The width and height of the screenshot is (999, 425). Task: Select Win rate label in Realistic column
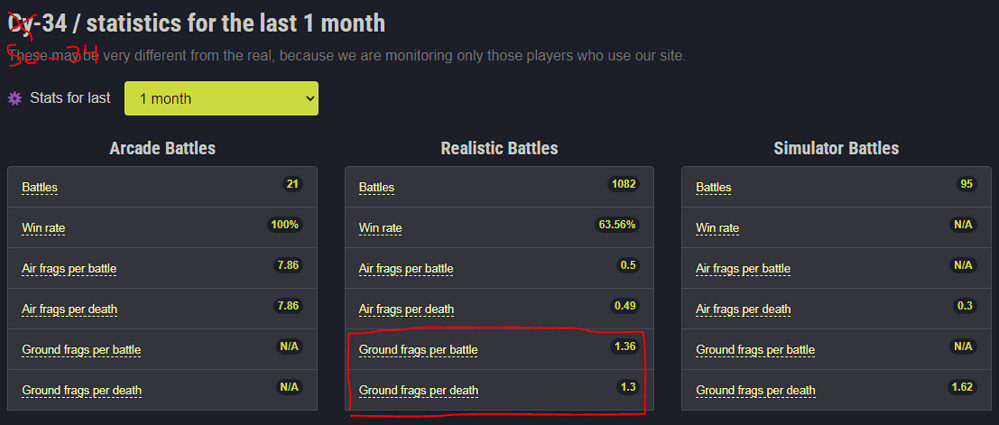[380, 228]
